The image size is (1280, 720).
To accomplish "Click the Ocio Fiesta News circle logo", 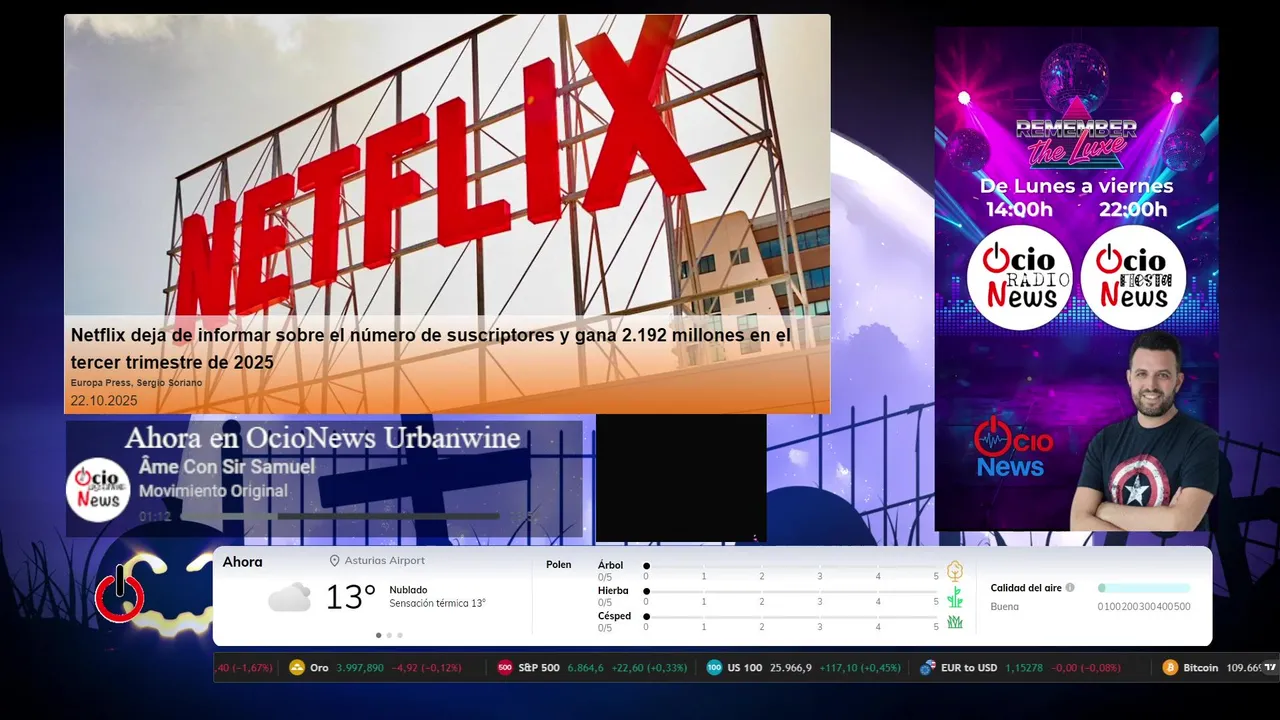I will [x=1133, y=277].
